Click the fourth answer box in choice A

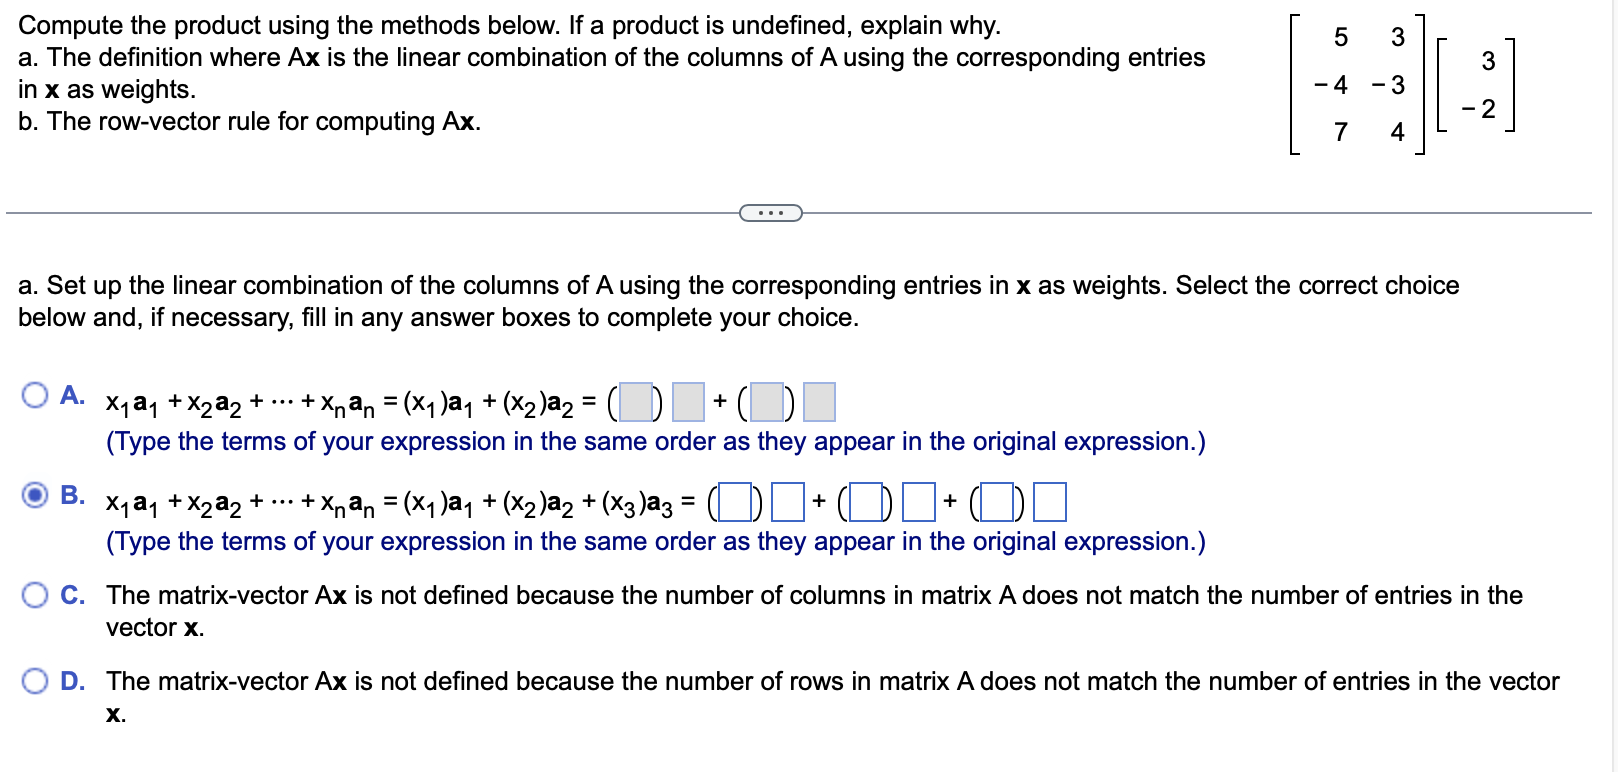coord(818,401)
